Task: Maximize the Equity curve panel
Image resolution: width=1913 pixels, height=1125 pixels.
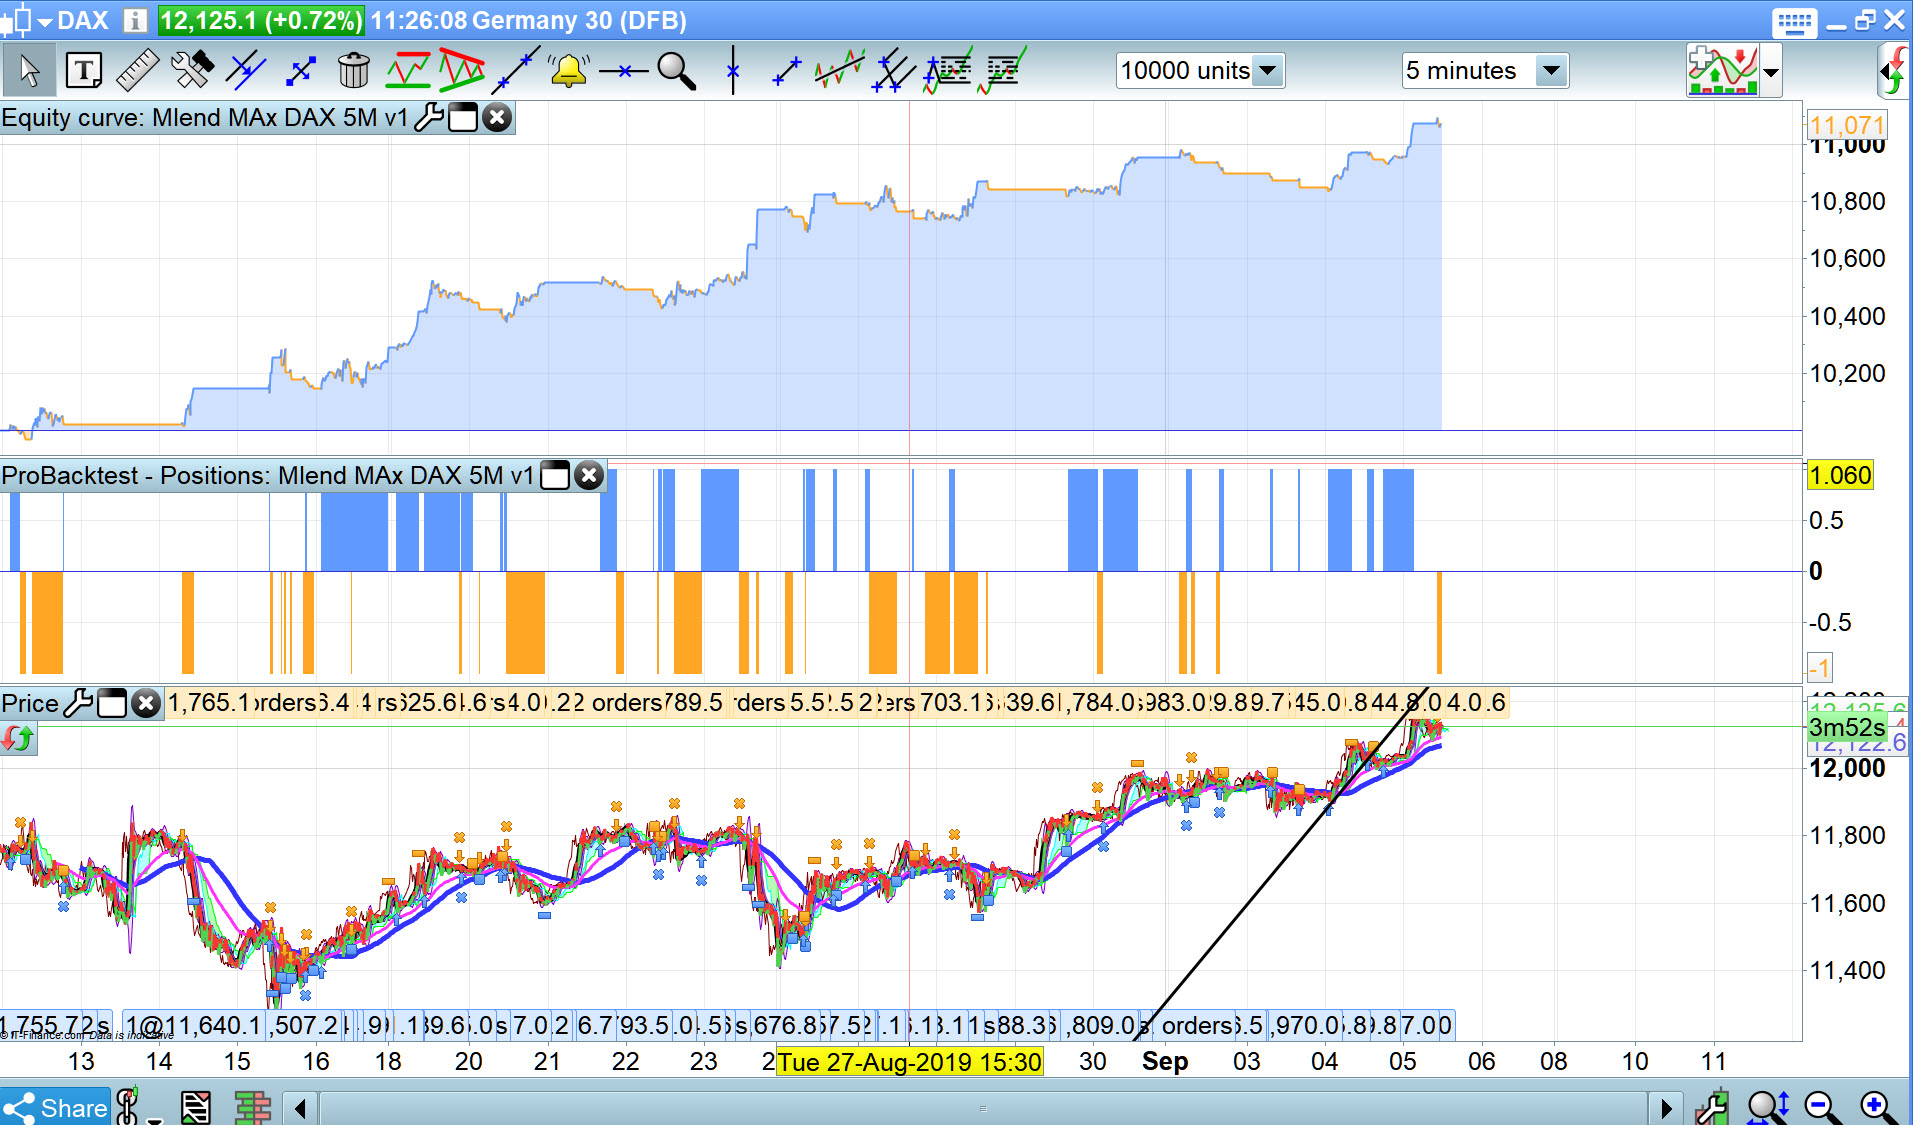Action: coord(462,118)
